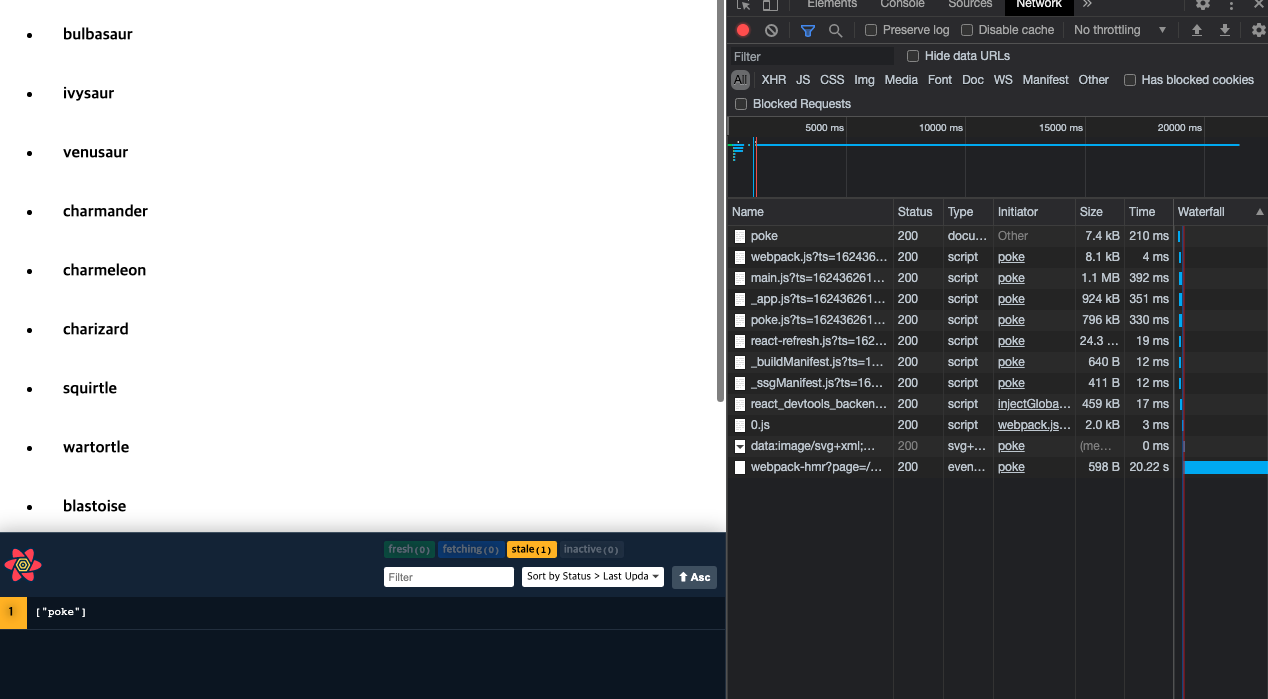Toggle the stale (1) status filter
The height and width of the screenshot is (699, 1268).
532,549
